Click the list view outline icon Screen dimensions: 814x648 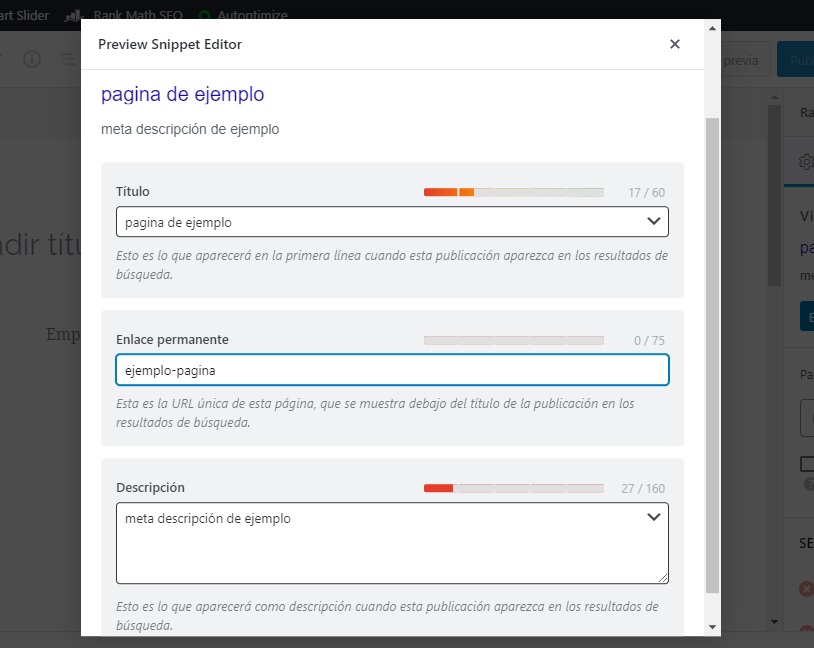pyautogui.click(x=67, y=59)
